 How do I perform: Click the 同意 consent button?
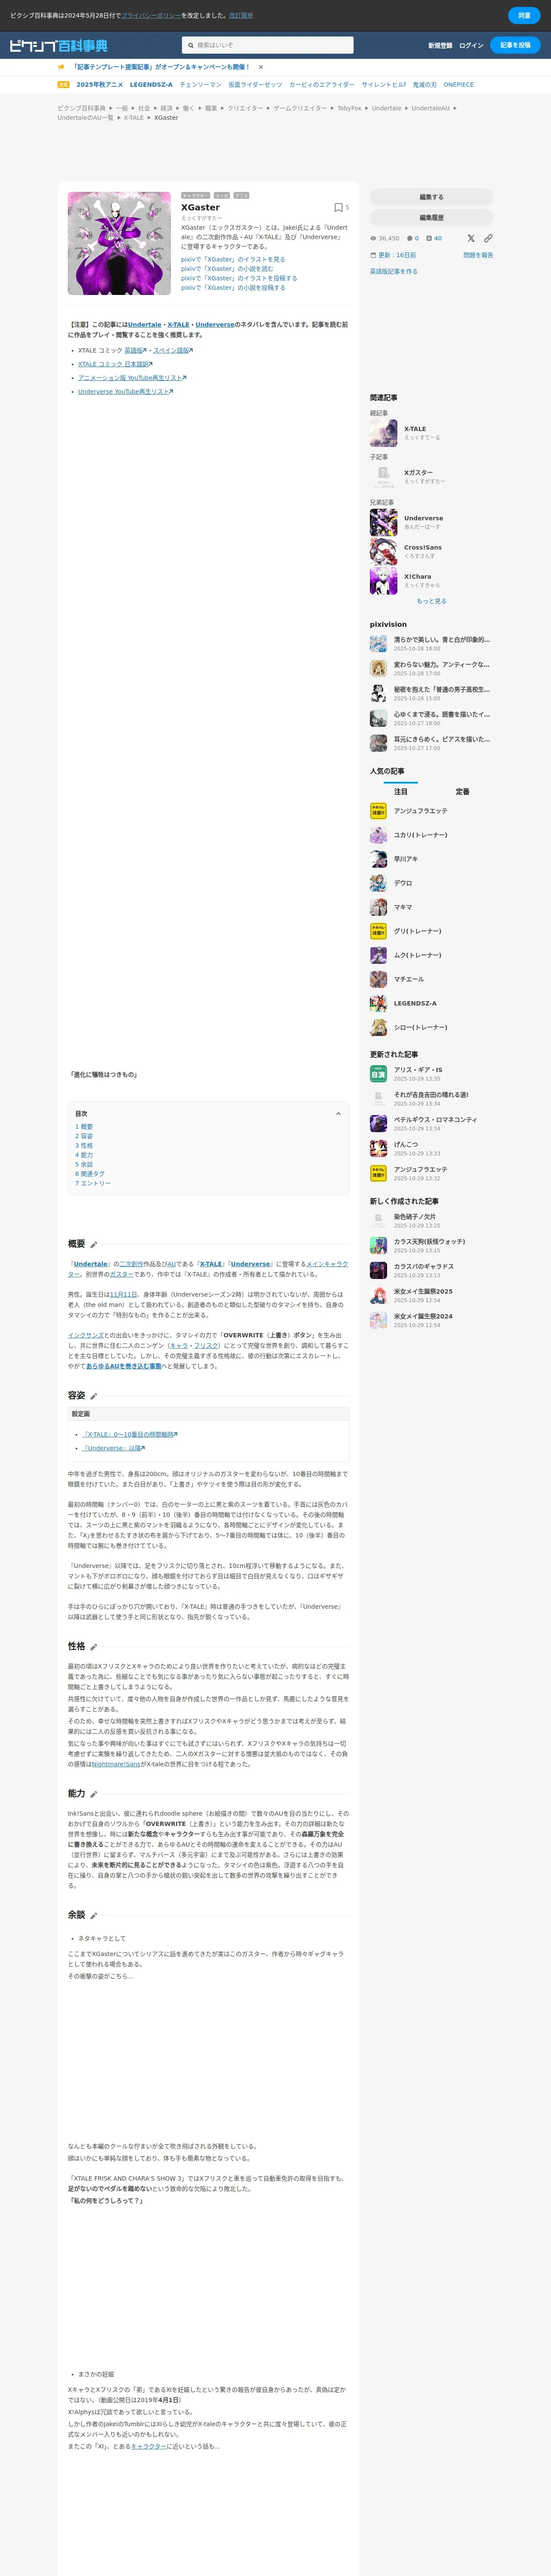point(524,15)
